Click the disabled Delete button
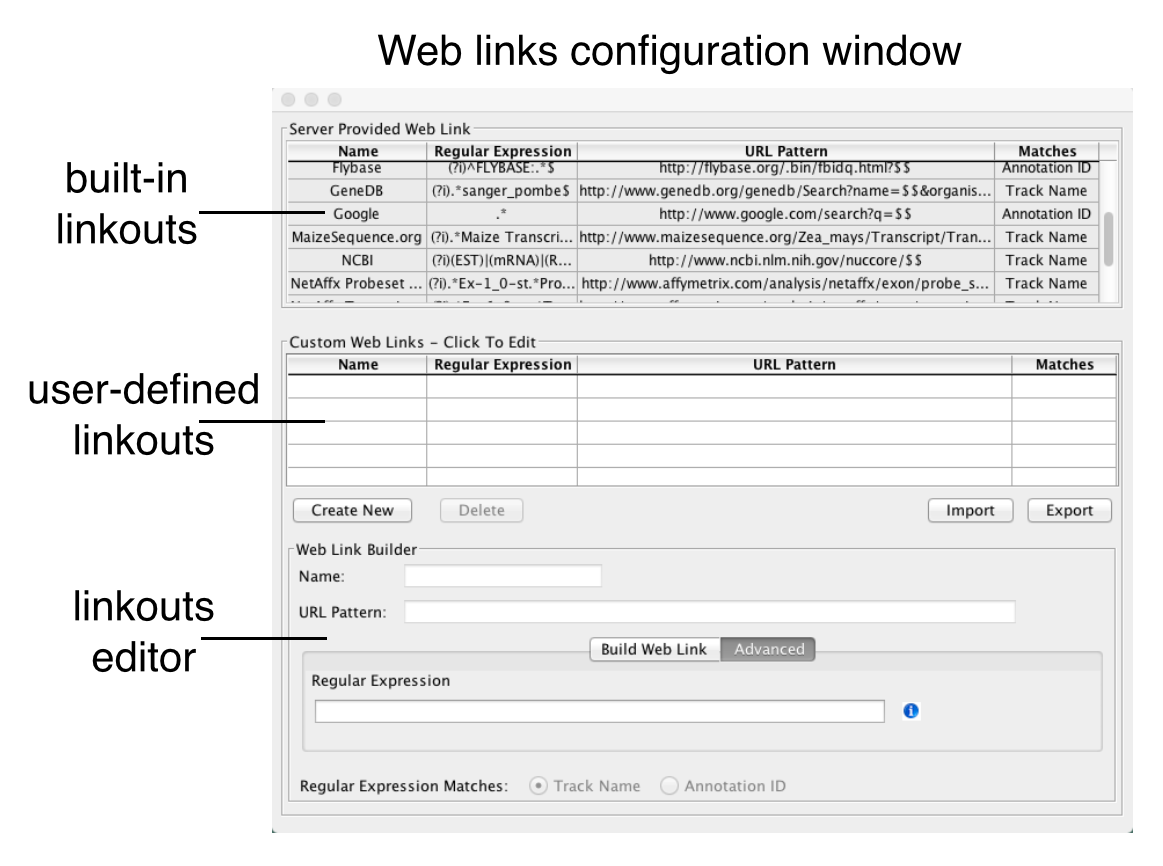The image size is (1163, 866). [x=481, y=510]
